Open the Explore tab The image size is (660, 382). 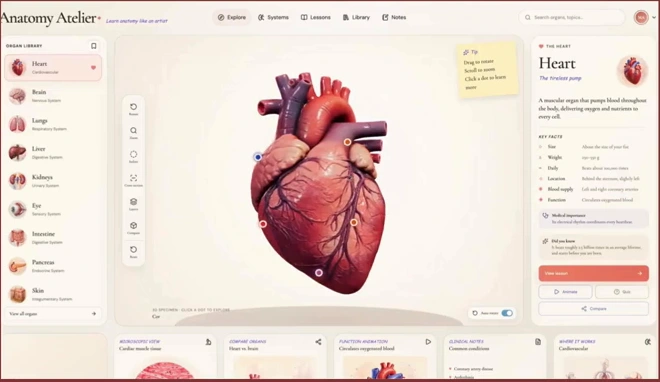coord(232,17)
